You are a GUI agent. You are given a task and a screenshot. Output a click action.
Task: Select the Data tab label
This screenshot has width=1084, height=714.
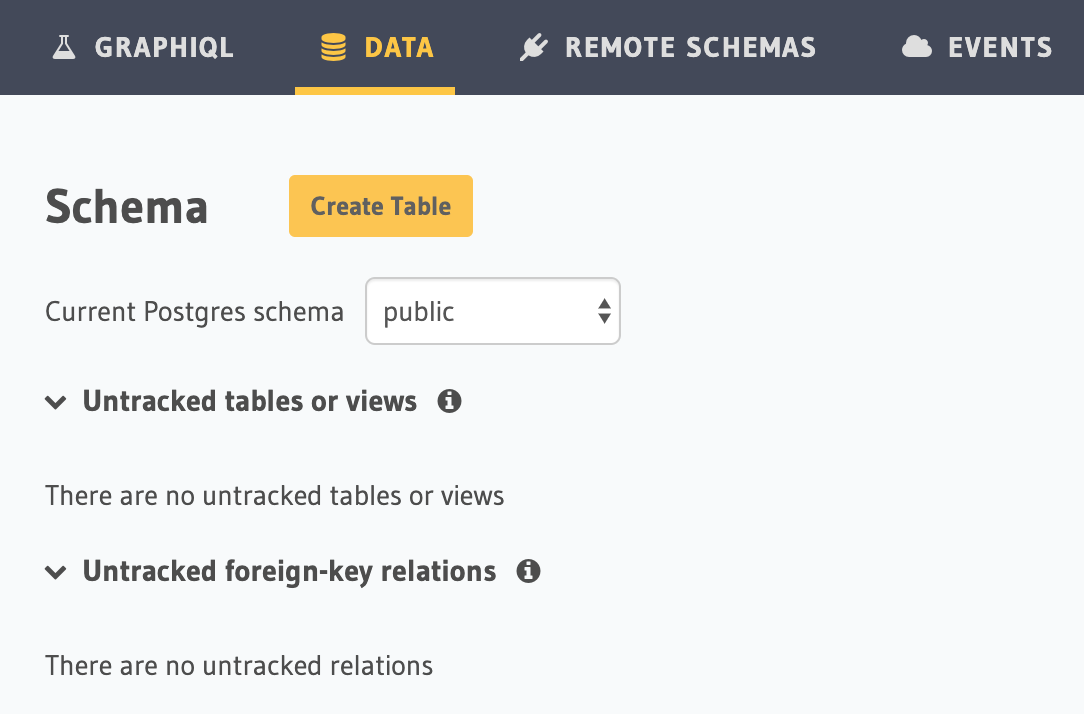pos(399,47)
